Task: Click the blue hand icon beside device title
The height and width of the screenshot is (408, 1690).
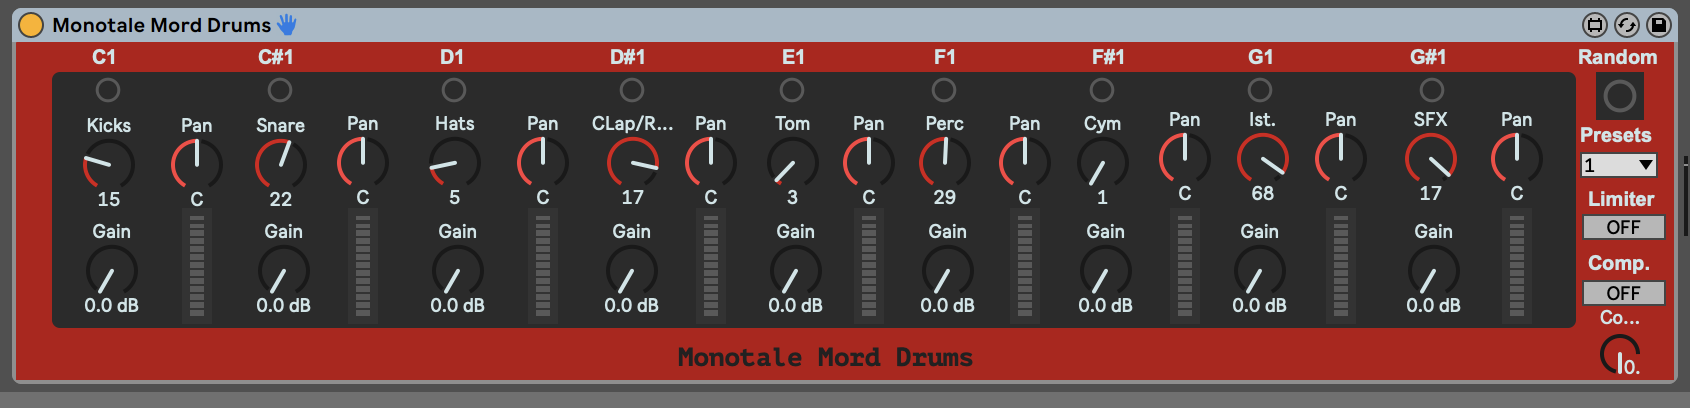Action: point(288,25)
